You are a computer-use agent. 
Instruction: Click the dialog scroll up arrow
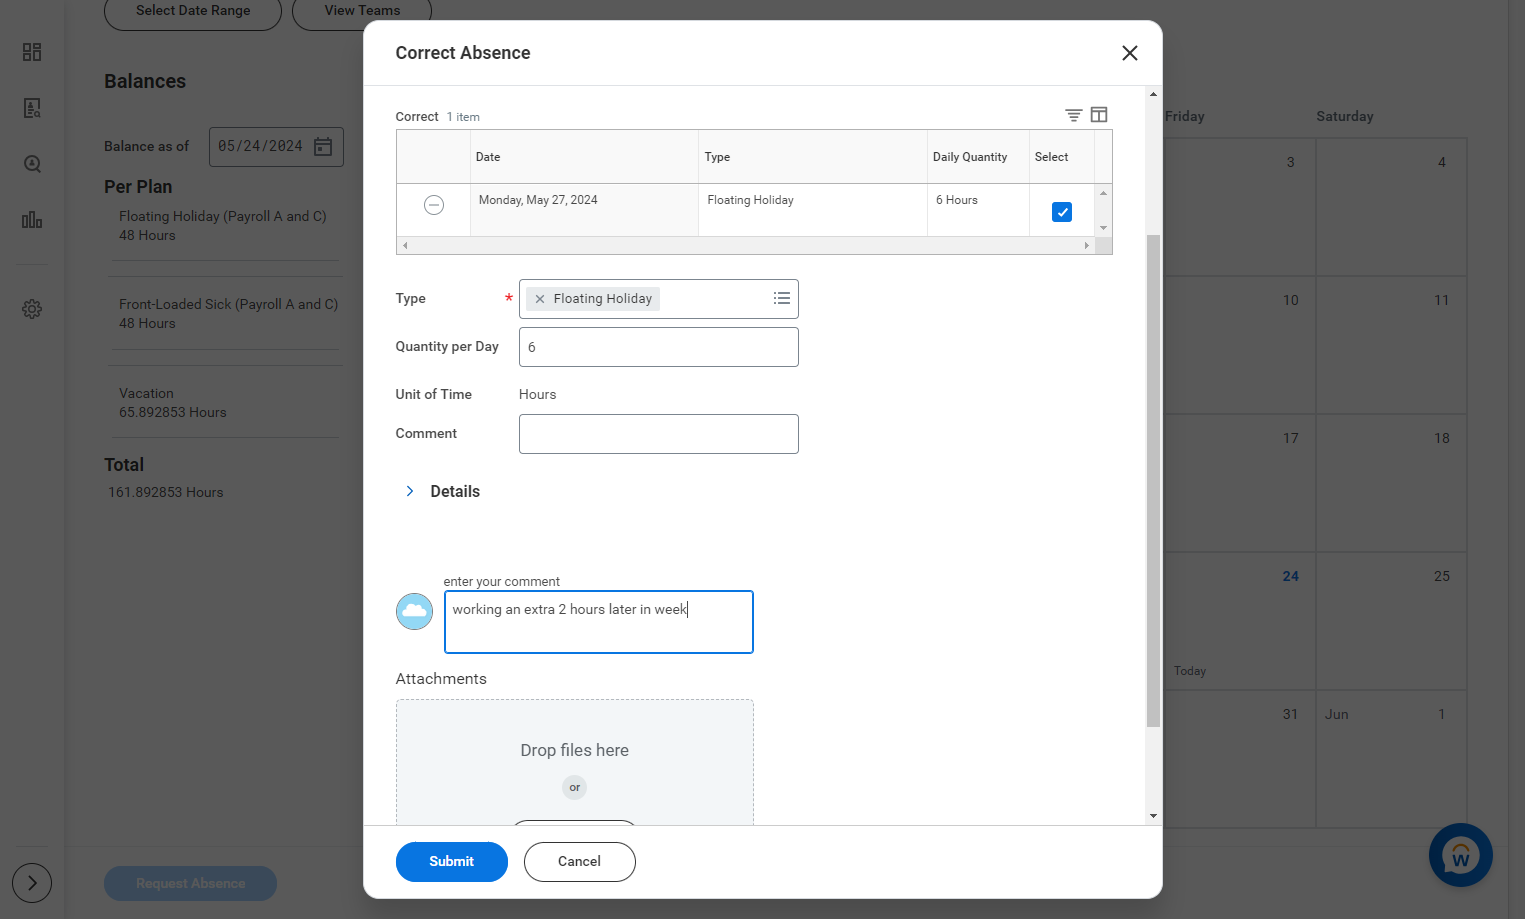point(1153,94)
